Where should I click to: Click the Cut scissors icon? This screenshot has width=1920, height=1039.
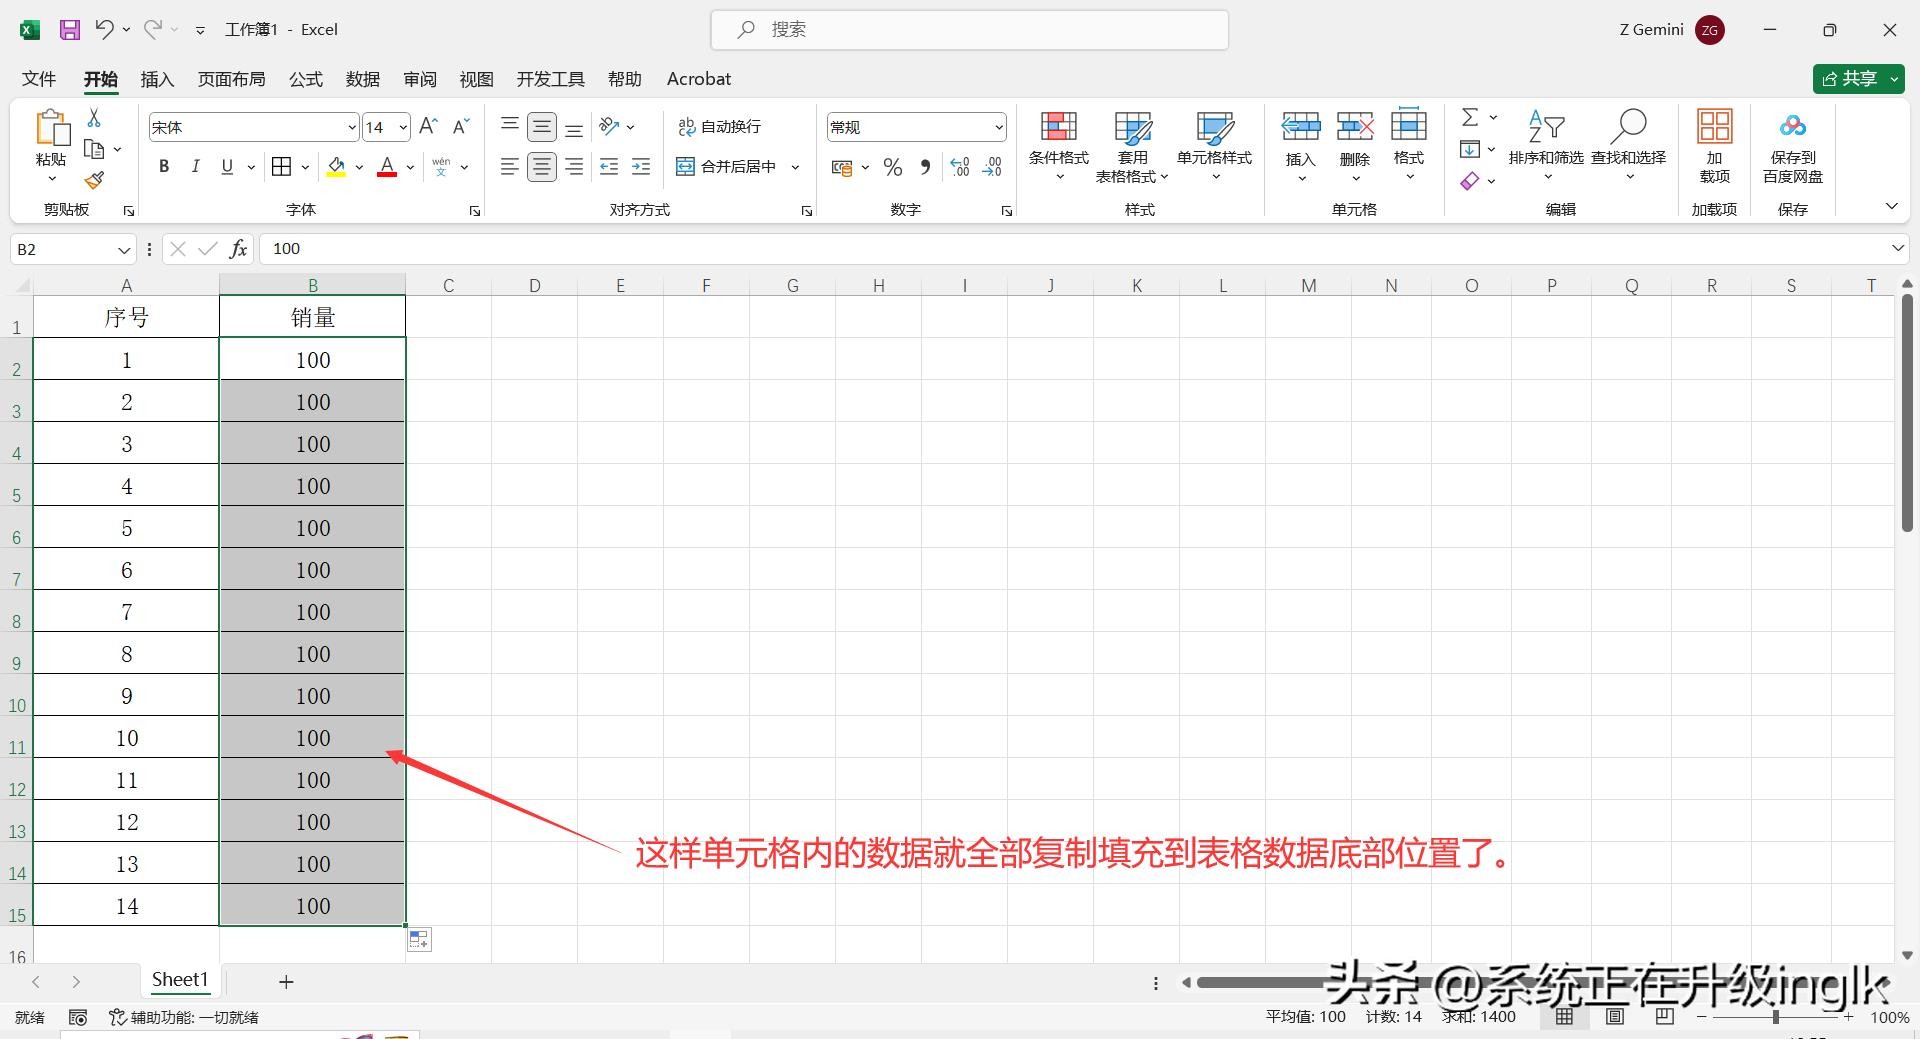pos(94,118)
